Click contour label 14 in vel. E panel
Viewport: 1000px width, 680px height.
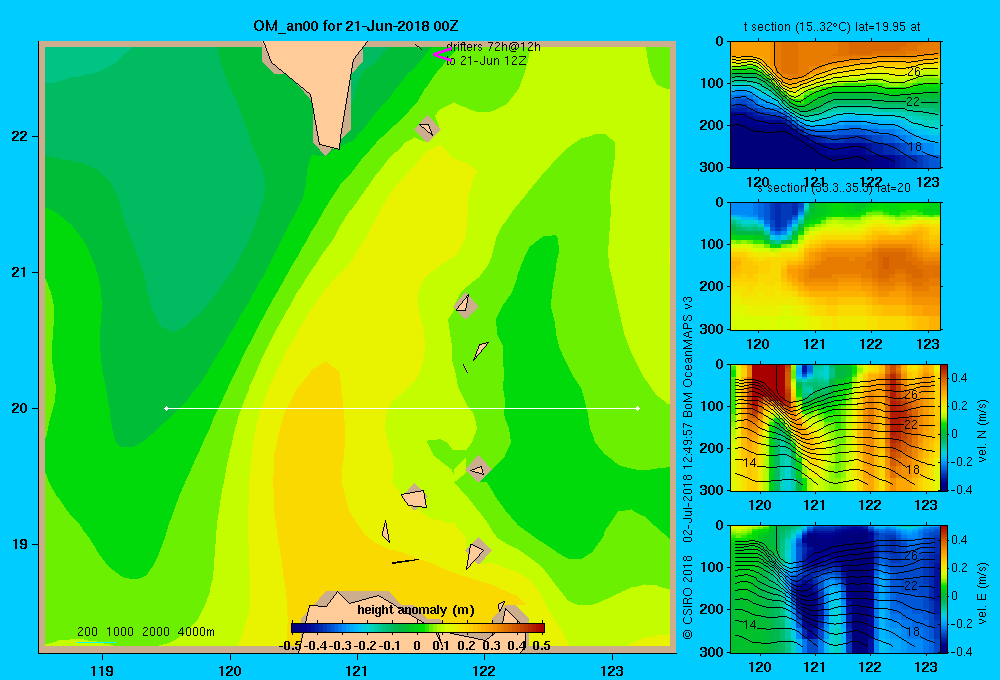[x=751, y=625]
